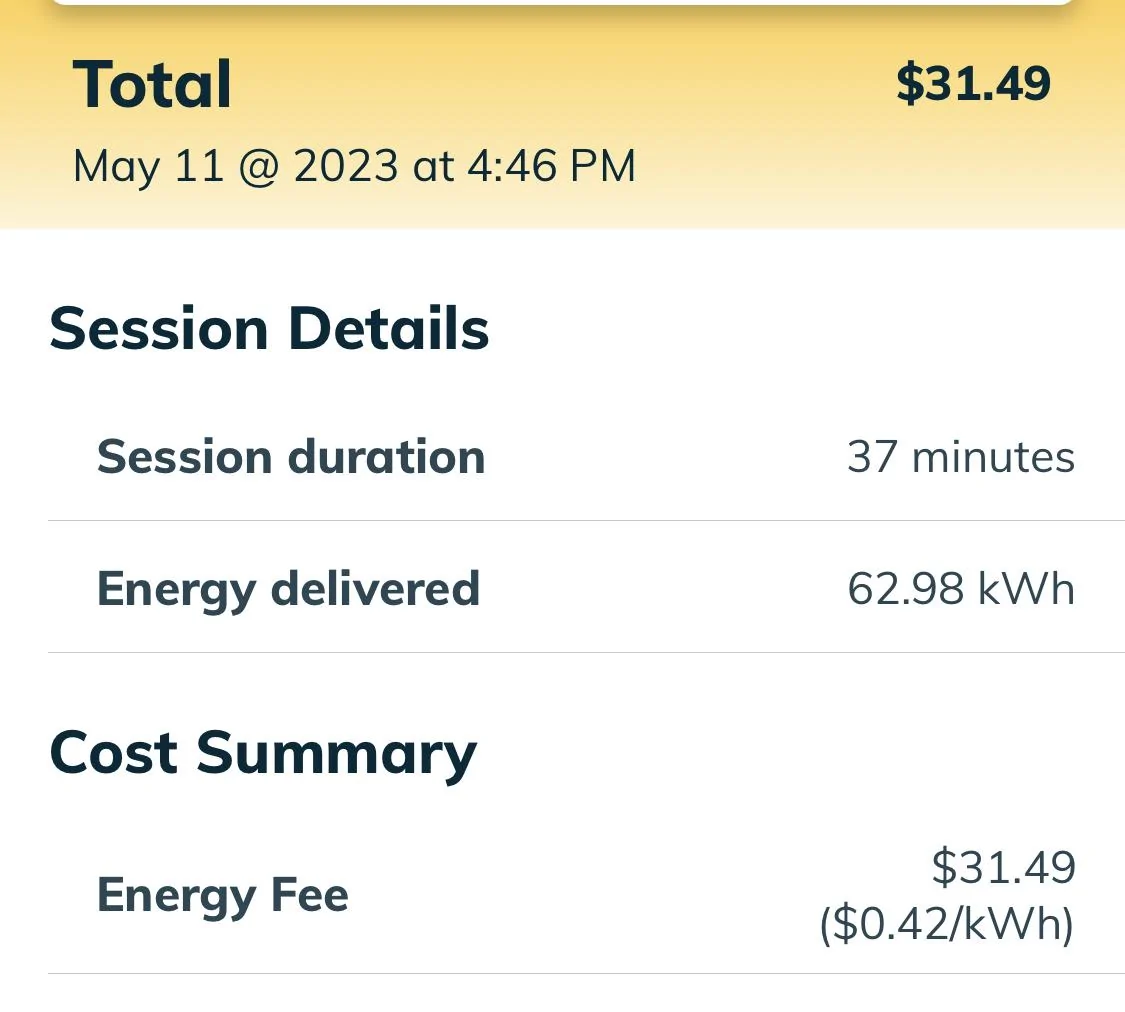The image size is (1125, 1012).
Task: Tap the bold "Total" heading
Action: pos(152,85)
